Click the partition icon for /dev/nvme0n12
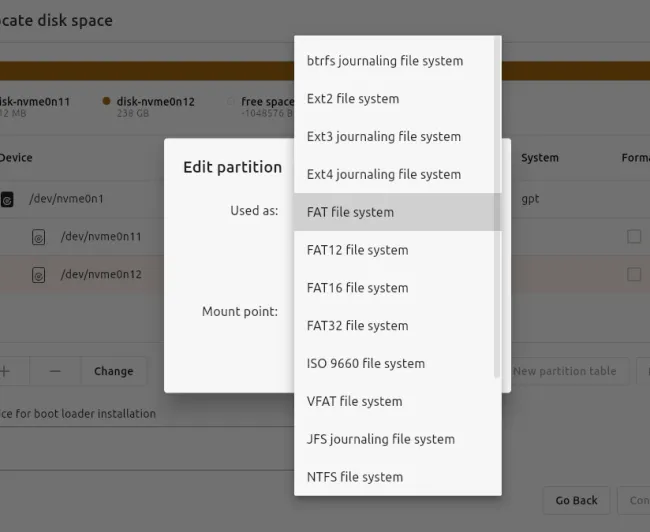The width and height of the screenshot is (650, 532). click(x=39, y=275)
